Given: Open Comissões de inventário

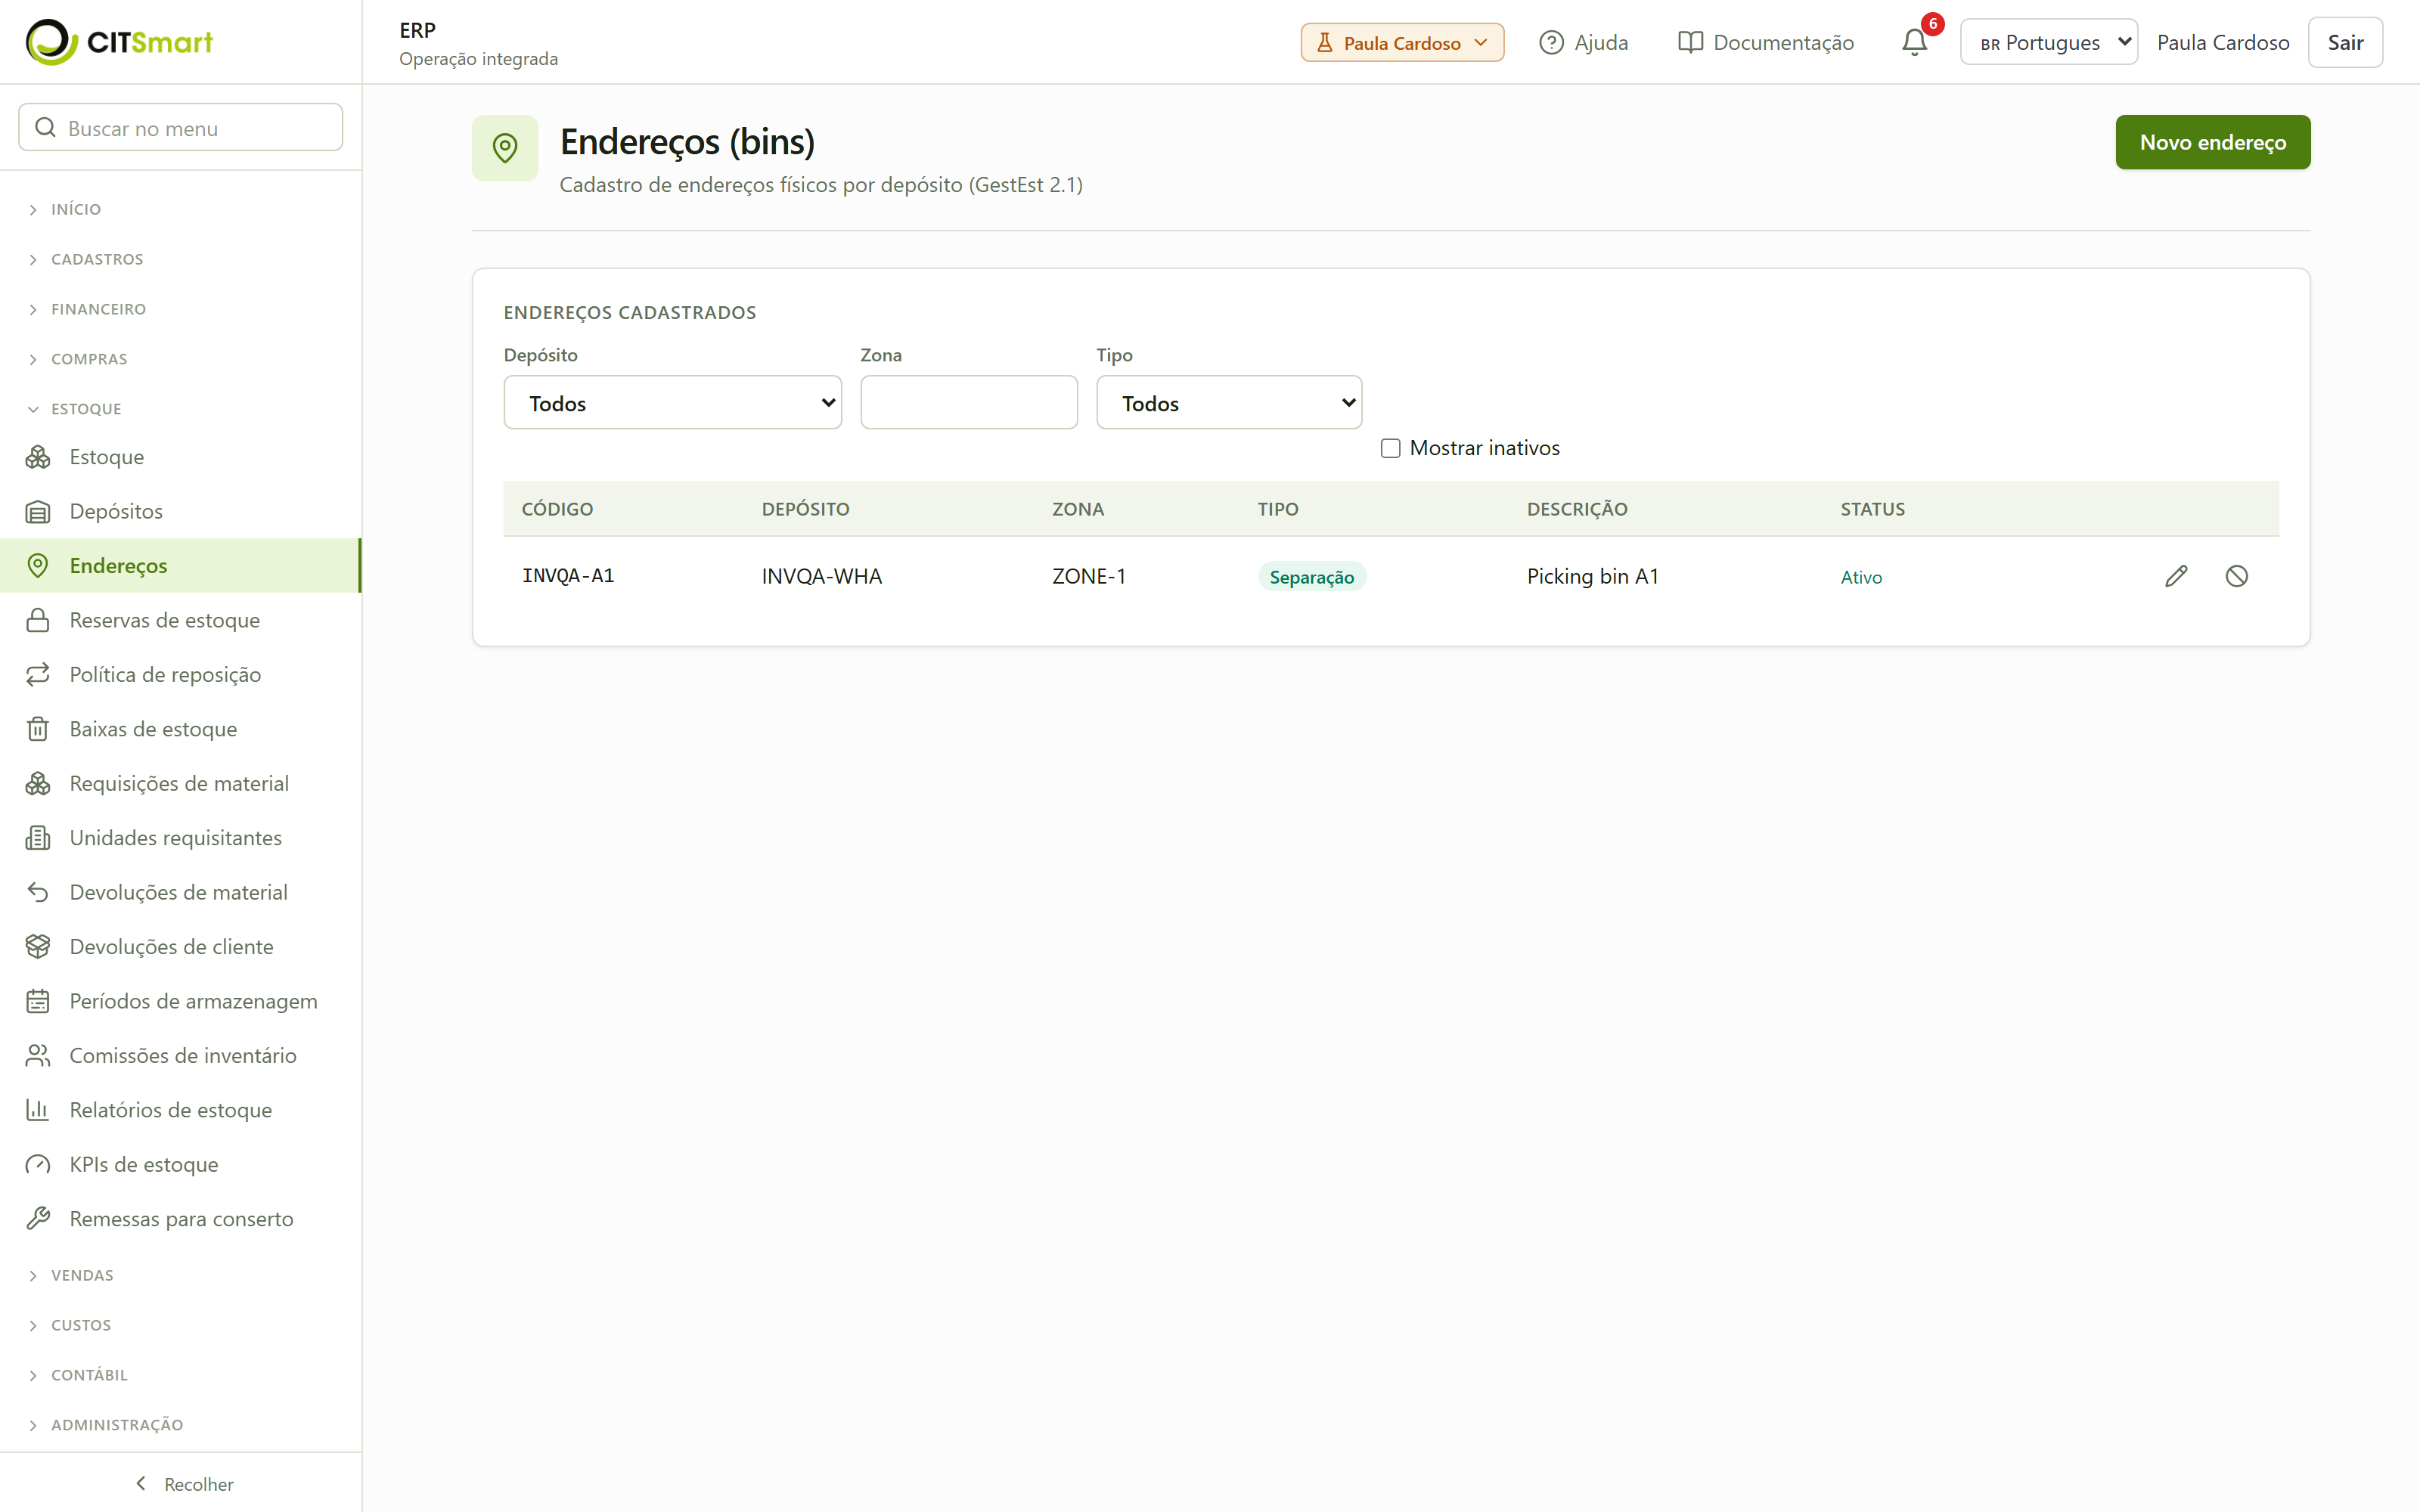Looking at the screenshot, I should pyautogui.click(x=181, y=1055).
